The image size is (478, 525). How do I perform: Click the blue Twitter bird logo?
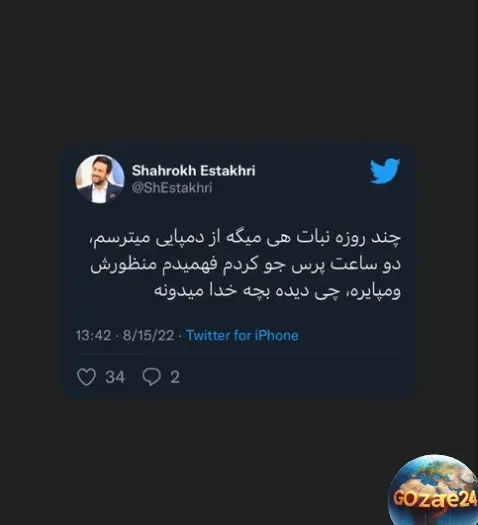coord(385,171)
